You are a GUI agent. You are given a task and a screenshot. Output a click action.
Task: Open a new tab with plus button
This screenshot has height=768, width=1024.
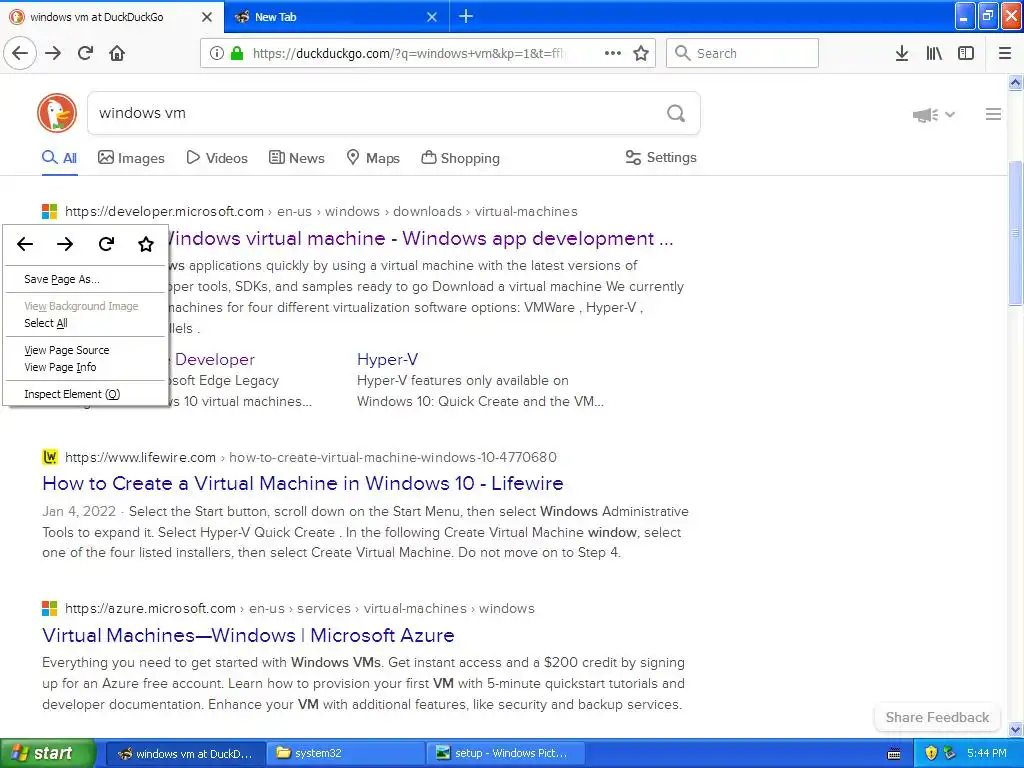[x=466, y=16]
